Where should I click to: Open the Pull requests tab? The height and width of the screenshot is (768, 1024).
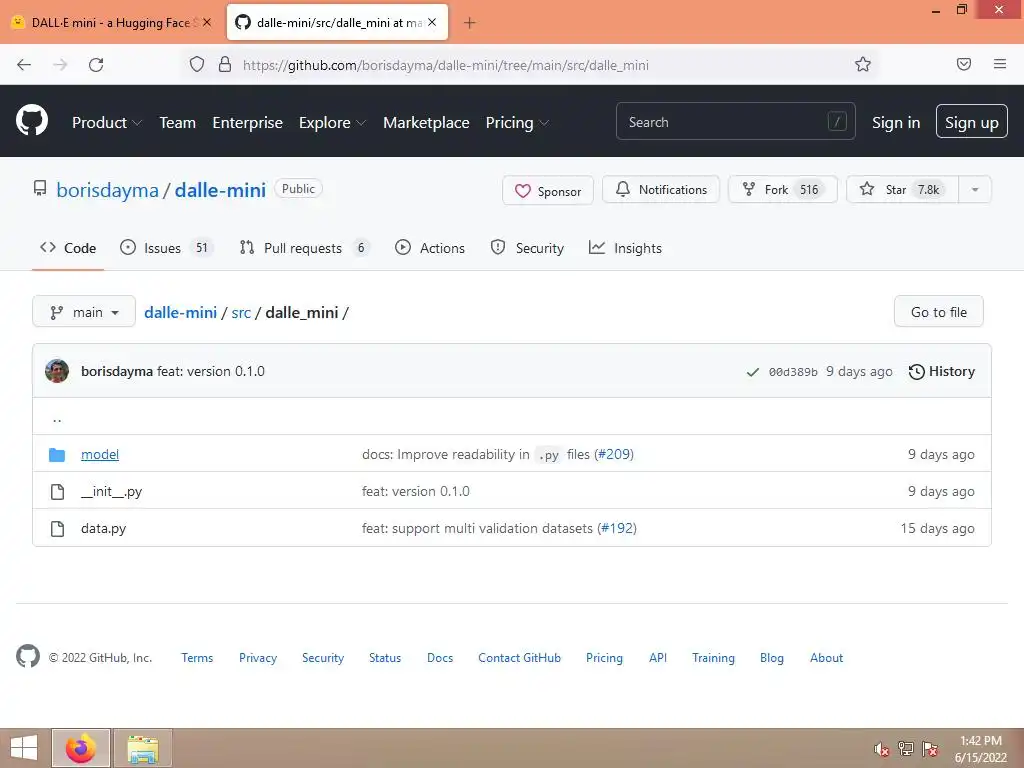coord(304,248)
